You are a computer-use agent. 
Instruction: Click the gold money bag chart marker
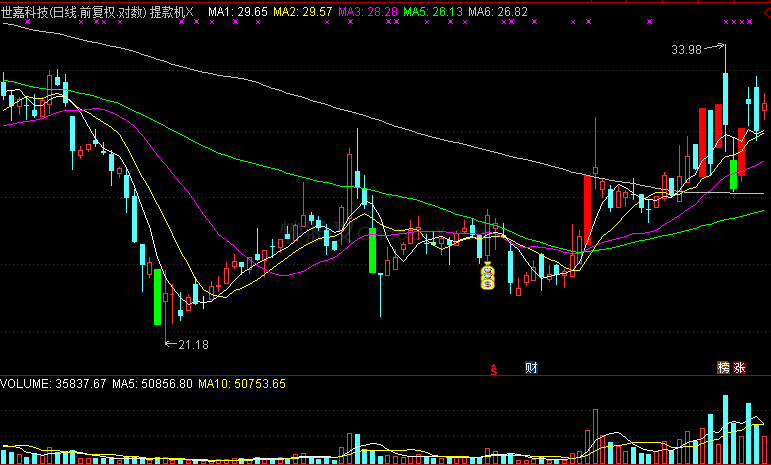[x=487, y=276]
